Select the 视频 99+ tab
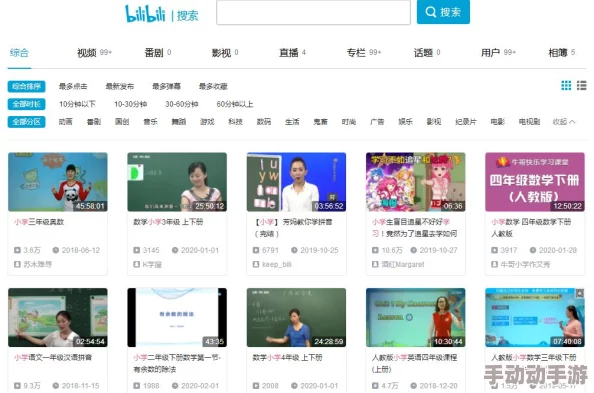This screenshot has height=393, width=594. tap(94, 53)
